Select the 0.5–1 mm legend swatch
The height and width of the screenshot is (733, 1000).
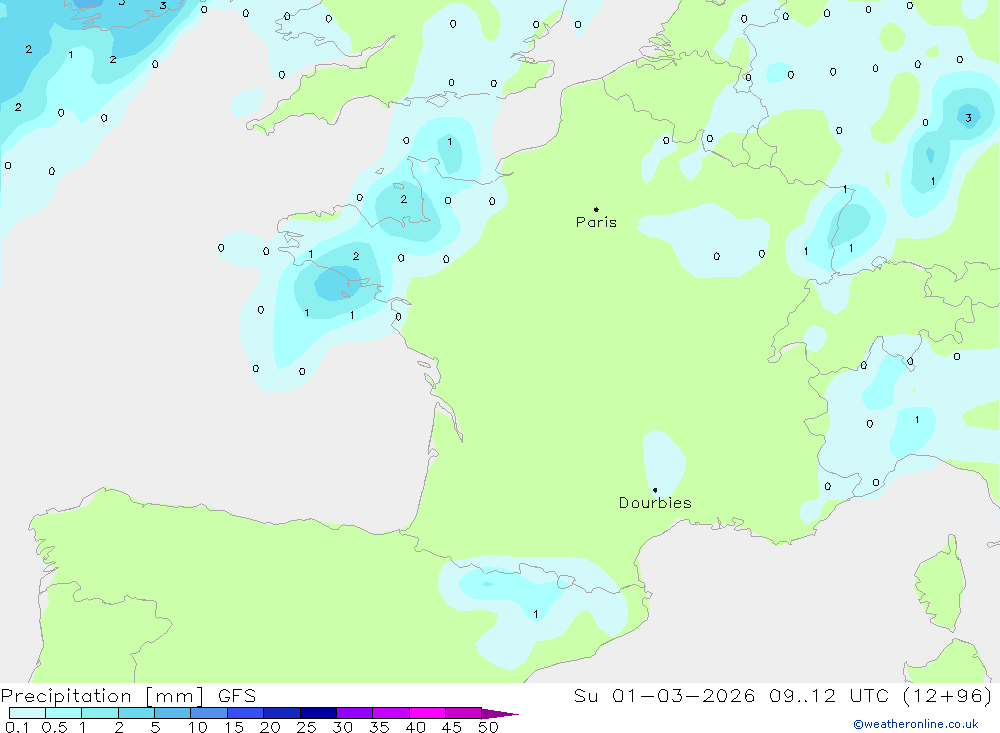click(64, 713)
